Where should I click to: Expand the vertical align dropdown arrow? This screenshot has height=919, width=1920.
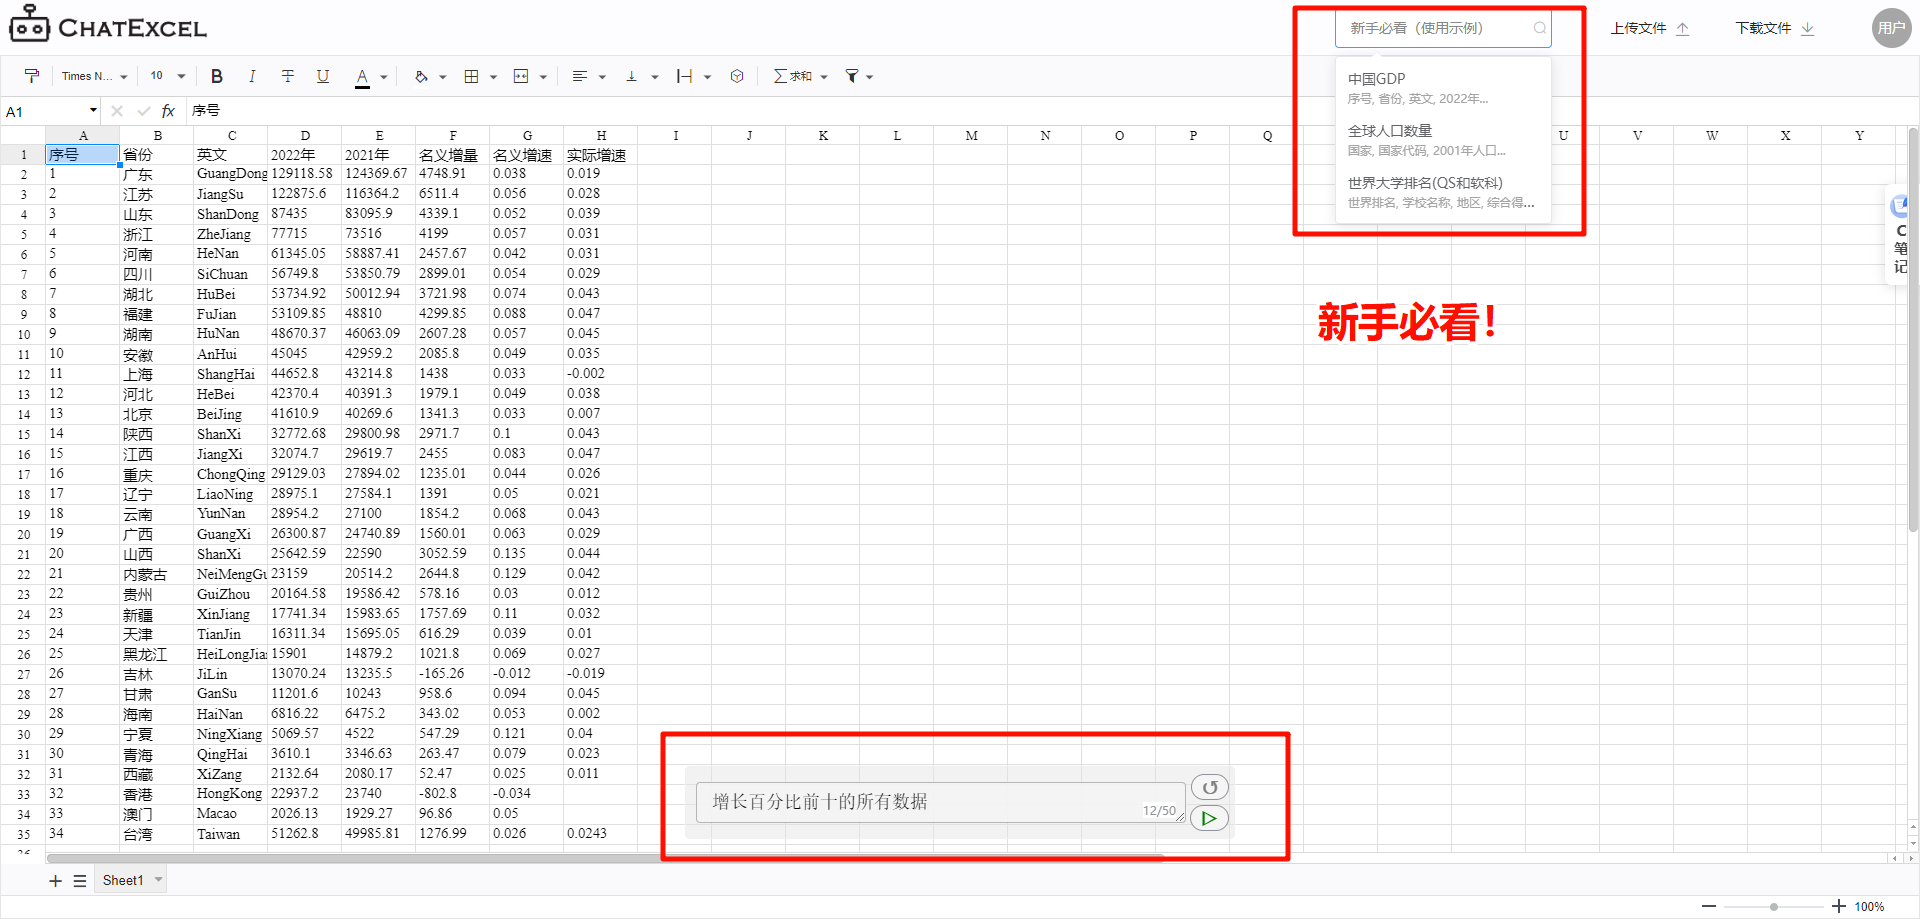[655, 77]
